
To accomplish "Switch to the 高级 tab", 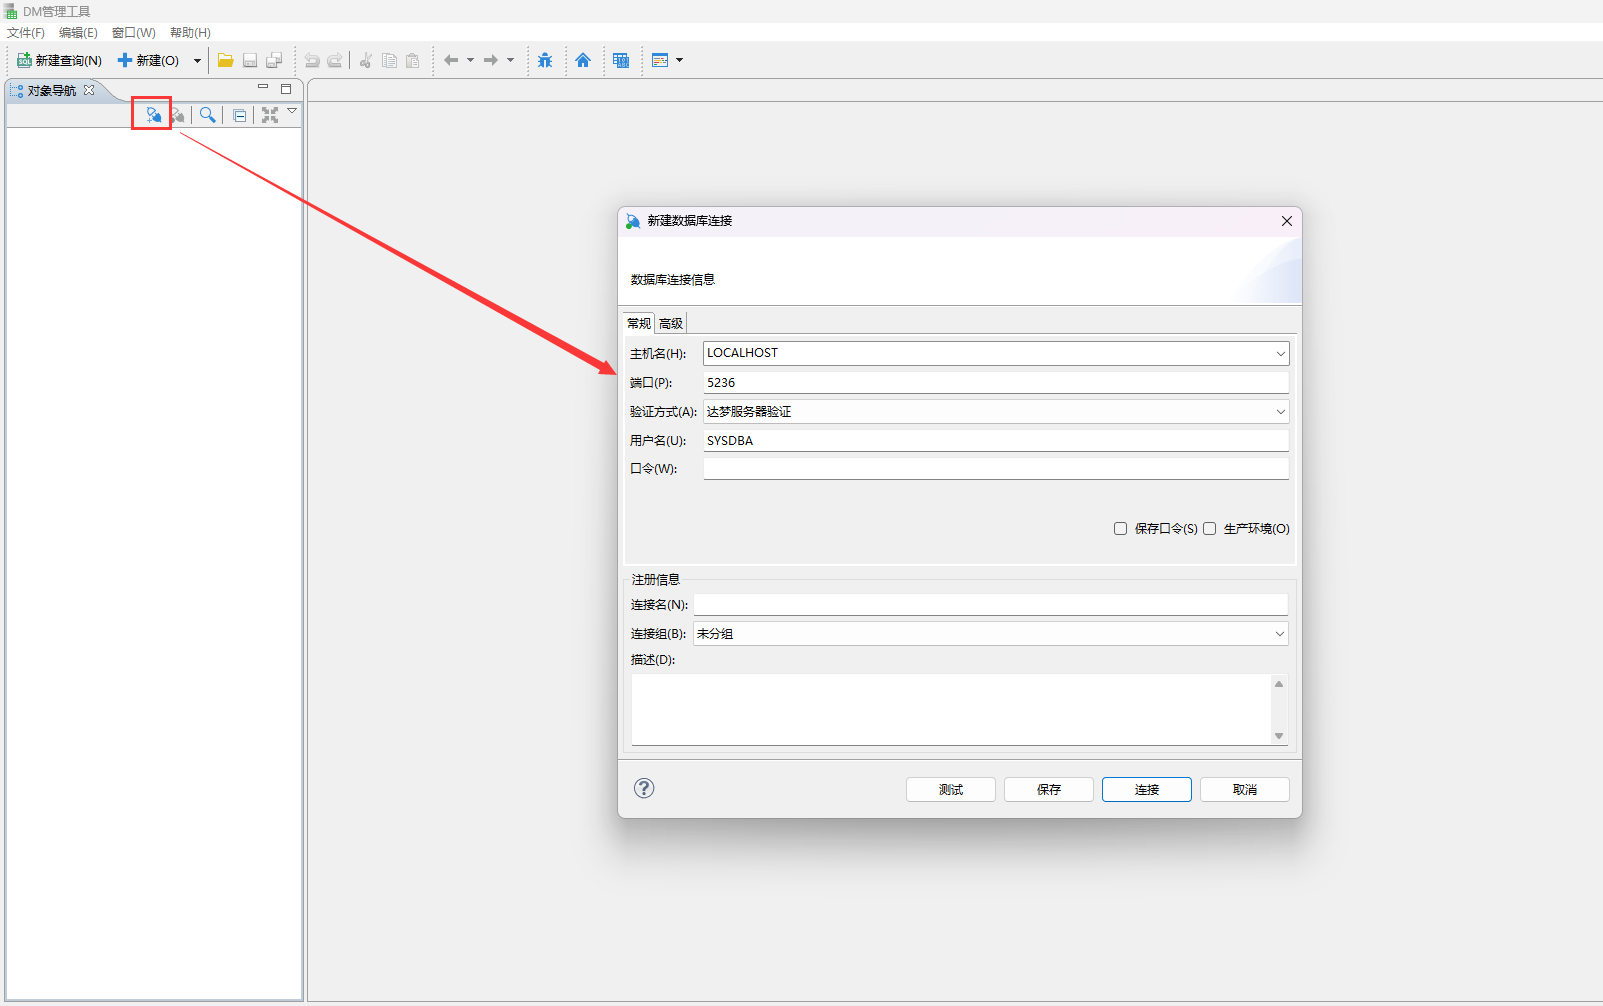I will (671, 323).
